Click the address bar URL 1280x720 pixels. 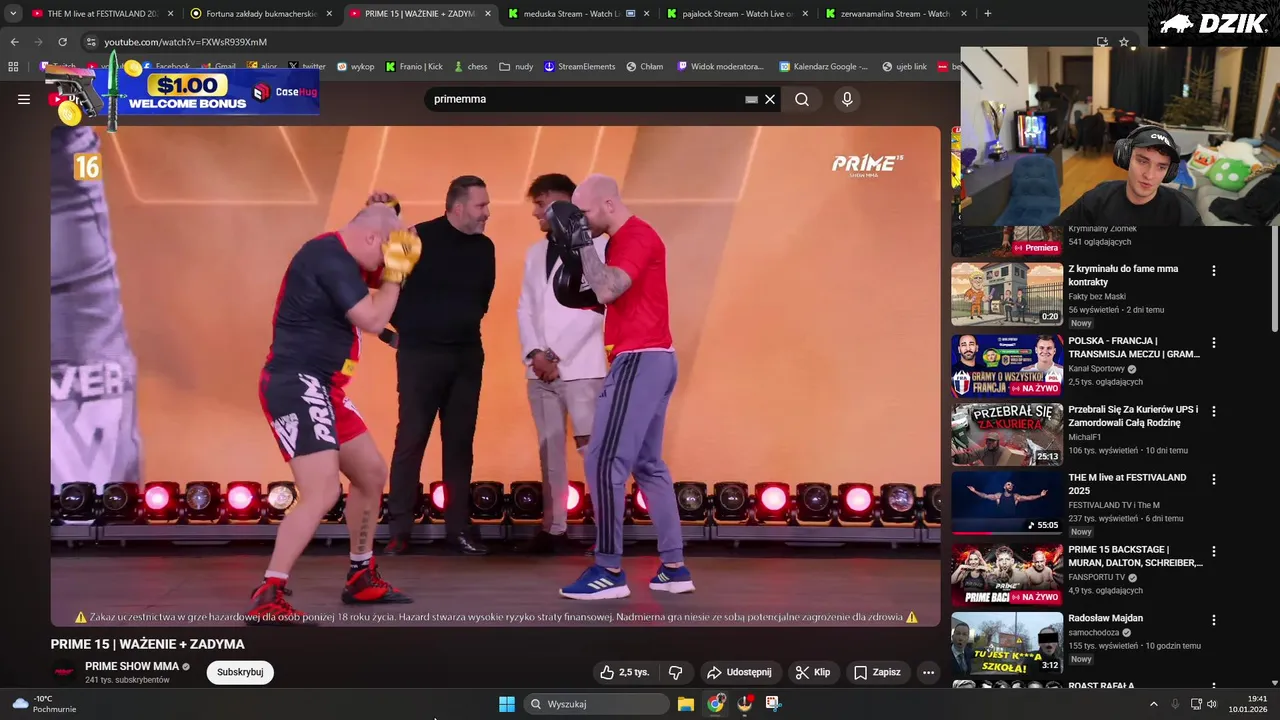click(185, 42)
